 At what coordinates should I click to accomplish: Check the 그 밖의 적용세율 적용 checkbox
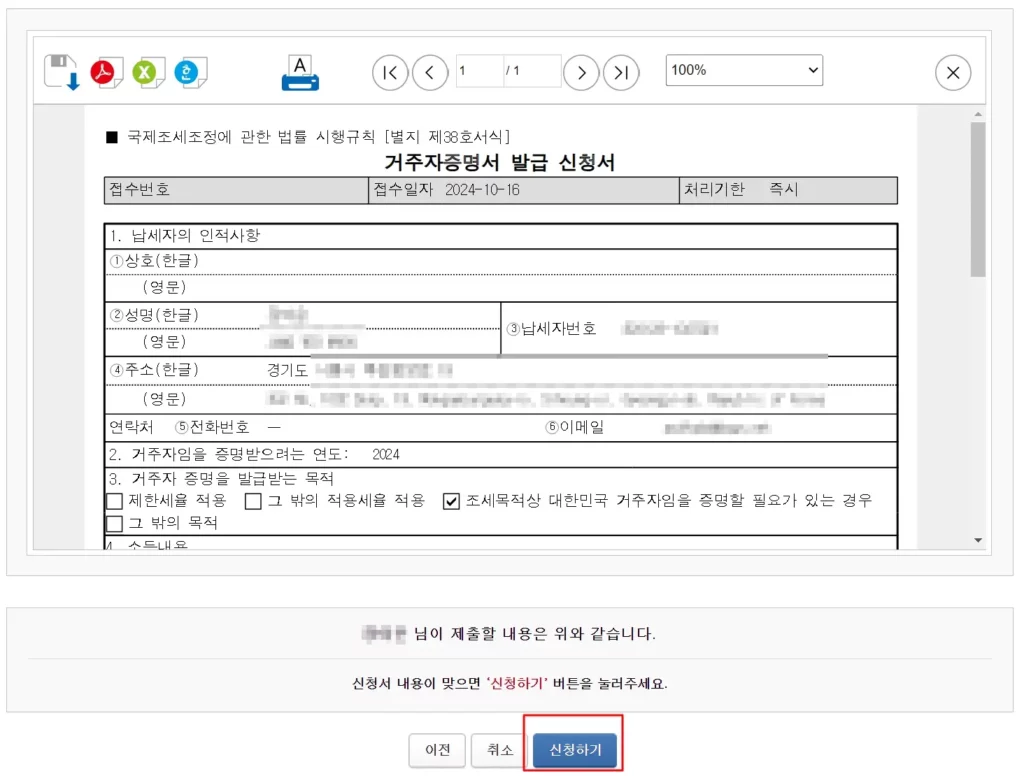tap(253, 501)
